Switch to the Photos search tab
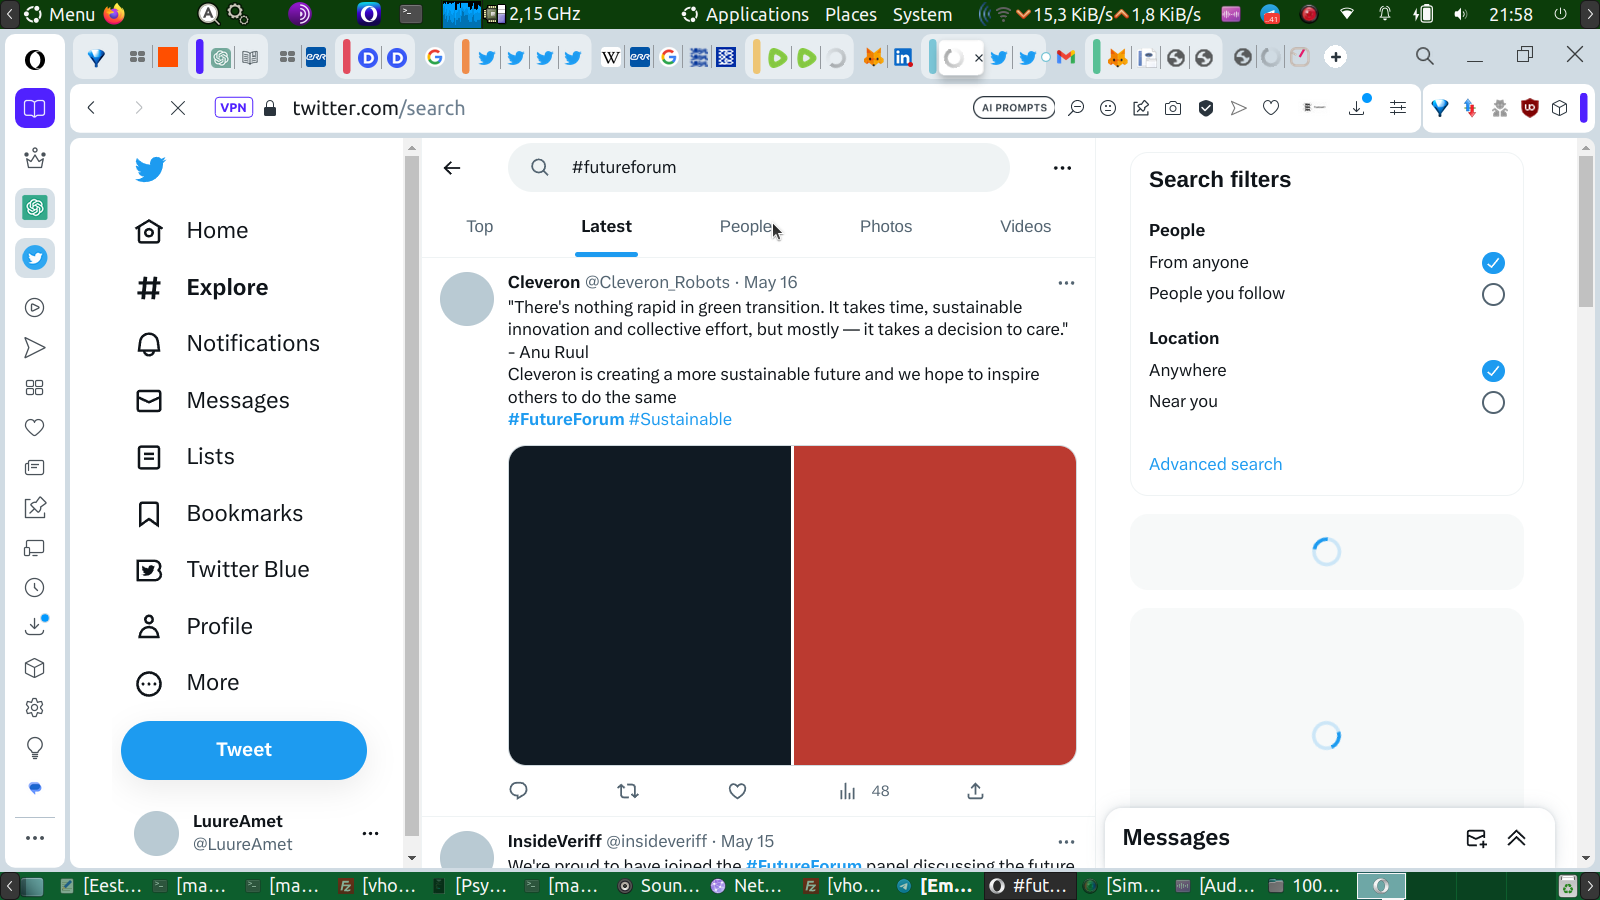1600x900 pixels. pos(886,227)
